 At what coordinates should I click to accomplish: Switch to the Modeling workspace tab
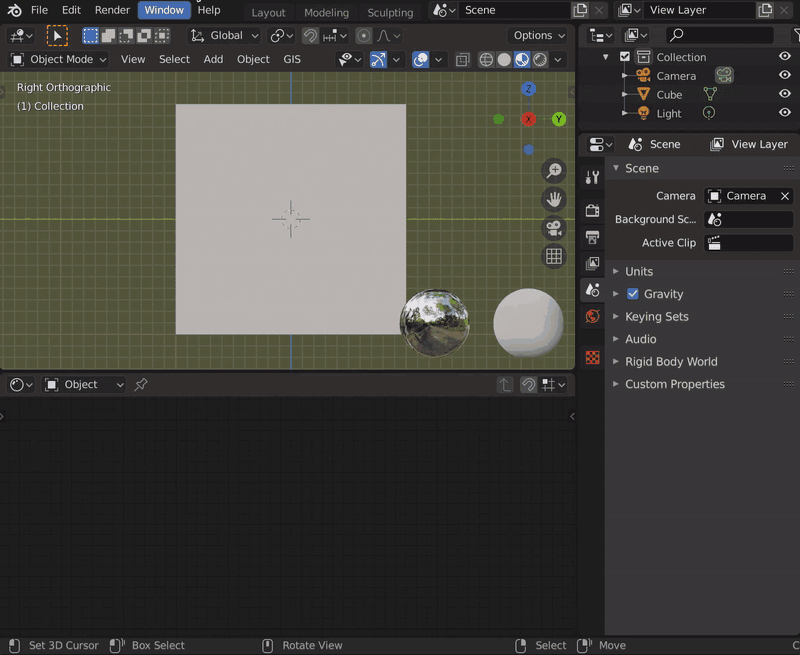point(327,13)
